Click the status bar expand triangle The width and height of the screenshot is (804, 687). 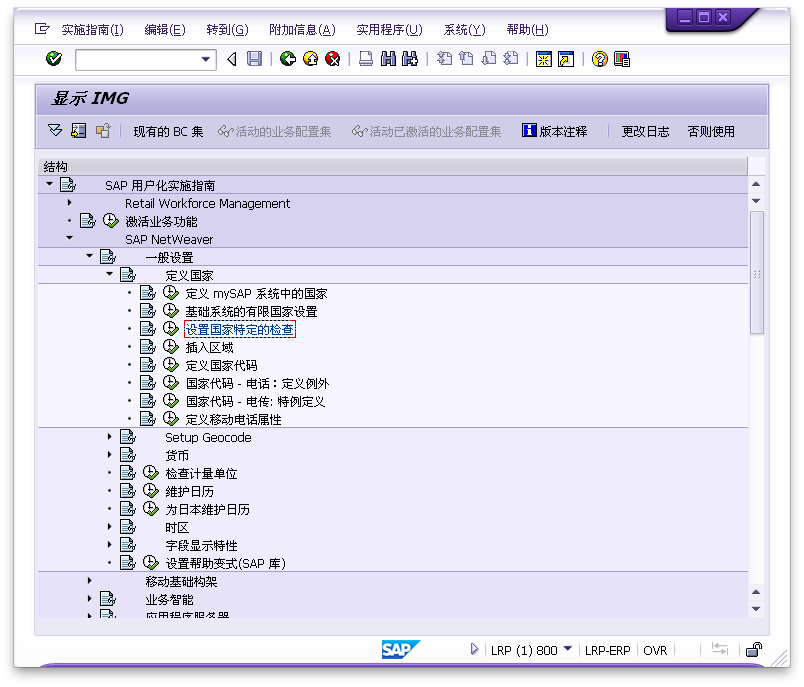tap(474, 649)
